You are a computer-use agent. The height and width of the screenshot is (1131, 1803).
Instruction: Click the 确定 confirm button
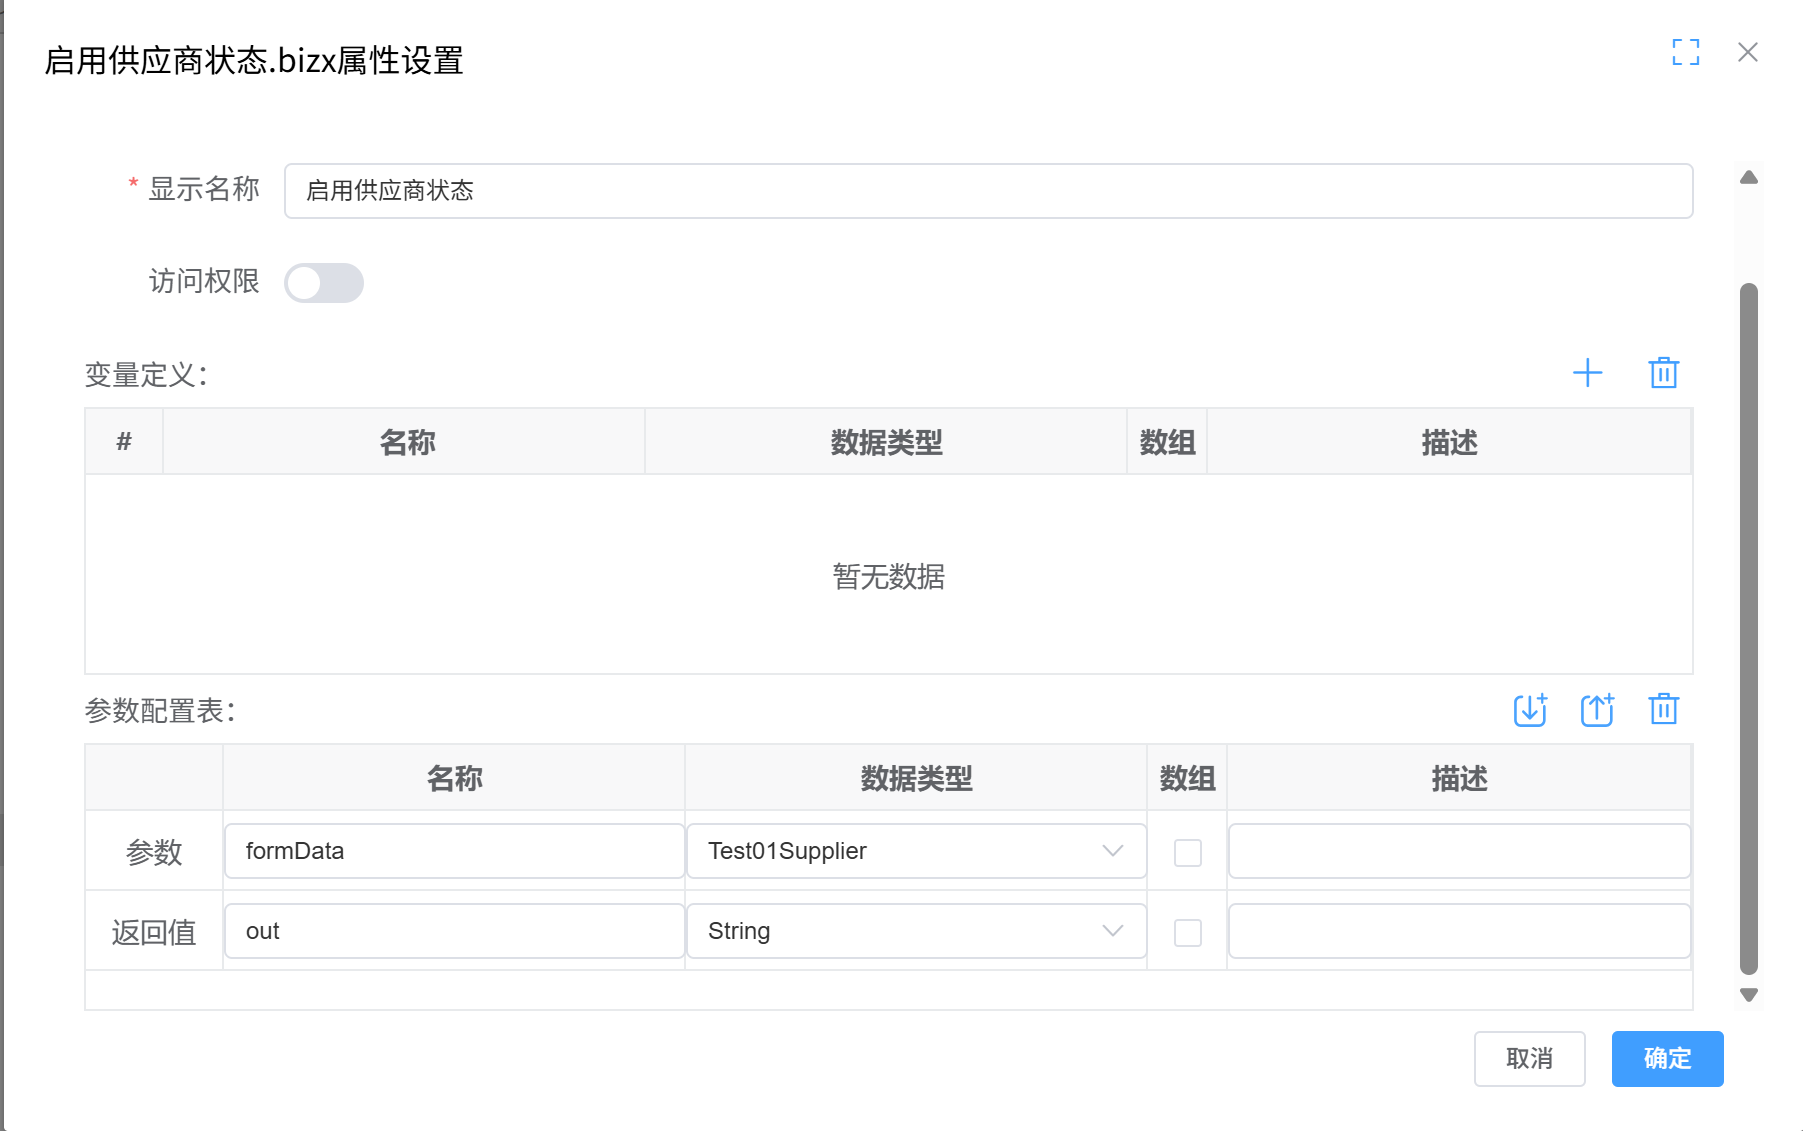pyautogui.click(x=1666, y=1058)
